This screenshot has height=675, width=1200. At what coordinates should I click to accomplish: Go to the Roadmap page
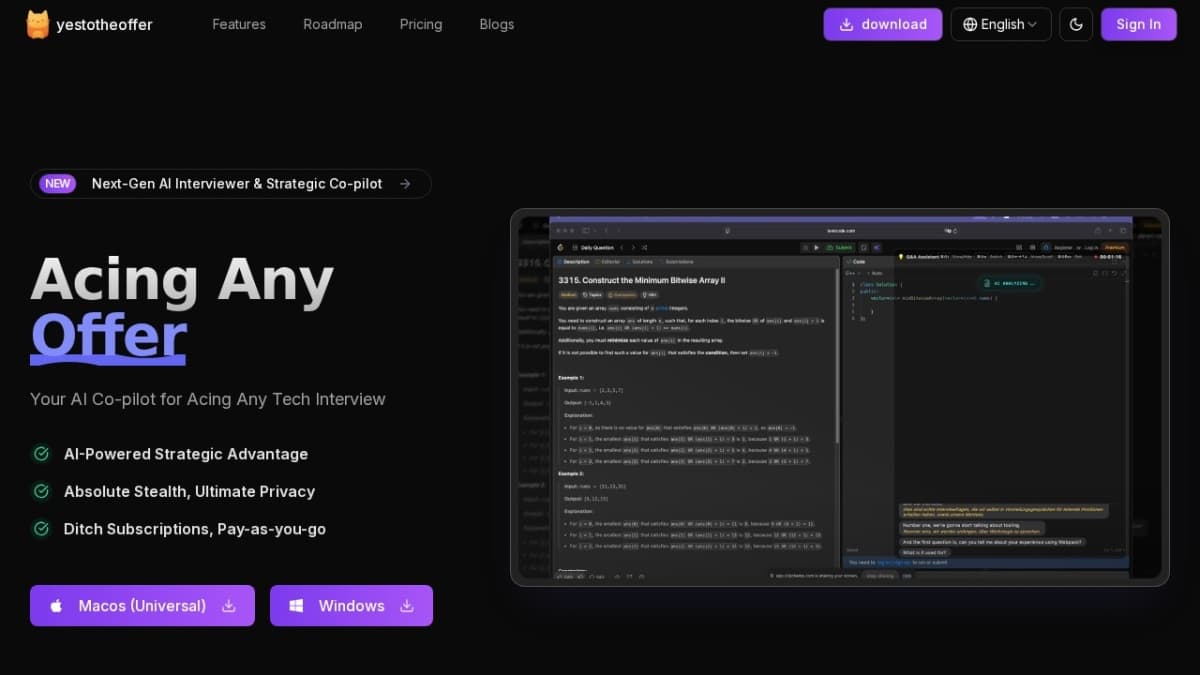click(333, 24)
